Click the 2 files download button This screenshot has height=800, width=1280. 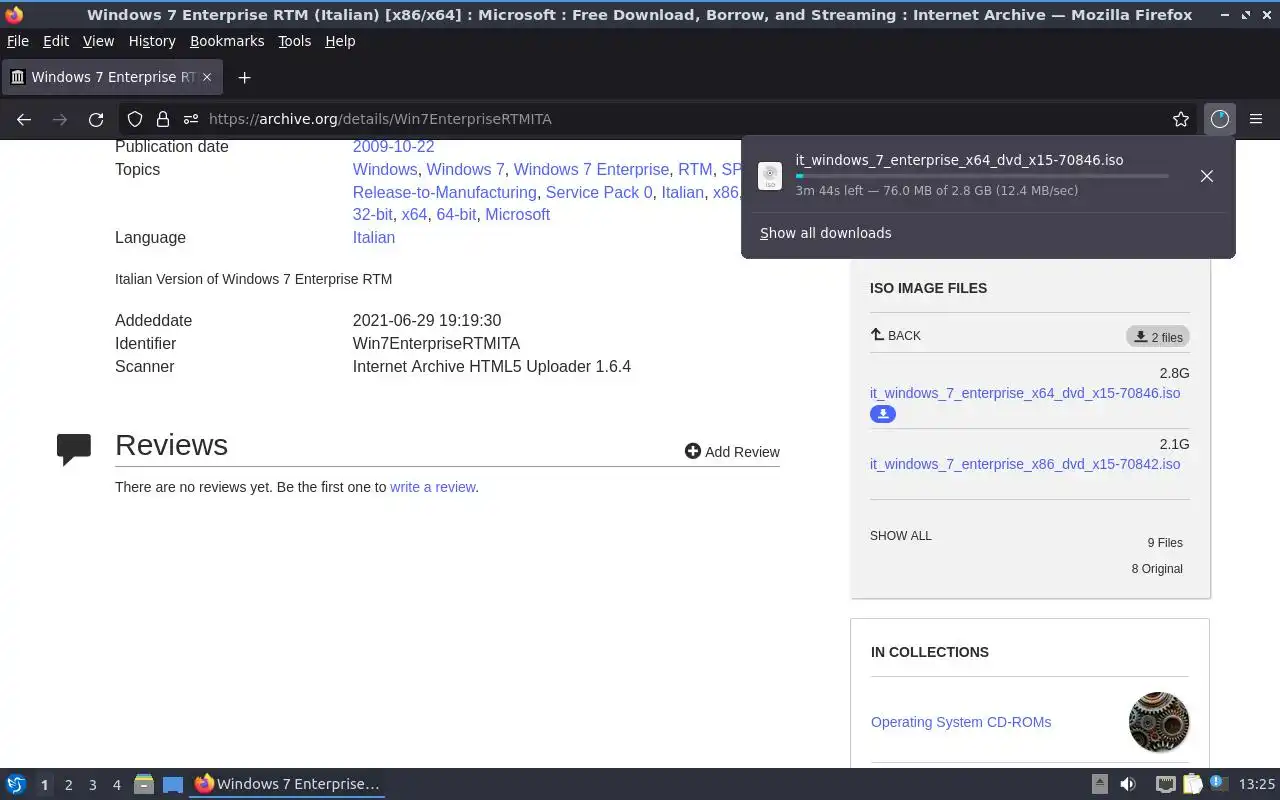point(1158,337)
